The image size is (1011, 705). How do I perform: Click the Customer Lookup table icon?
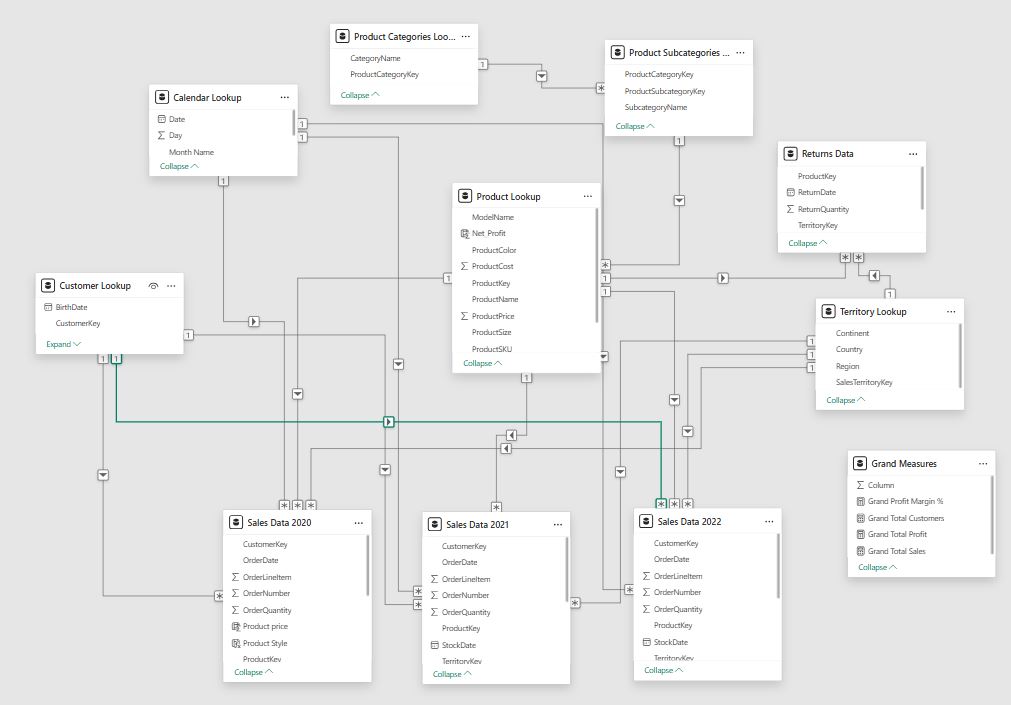tap(48, 285)
